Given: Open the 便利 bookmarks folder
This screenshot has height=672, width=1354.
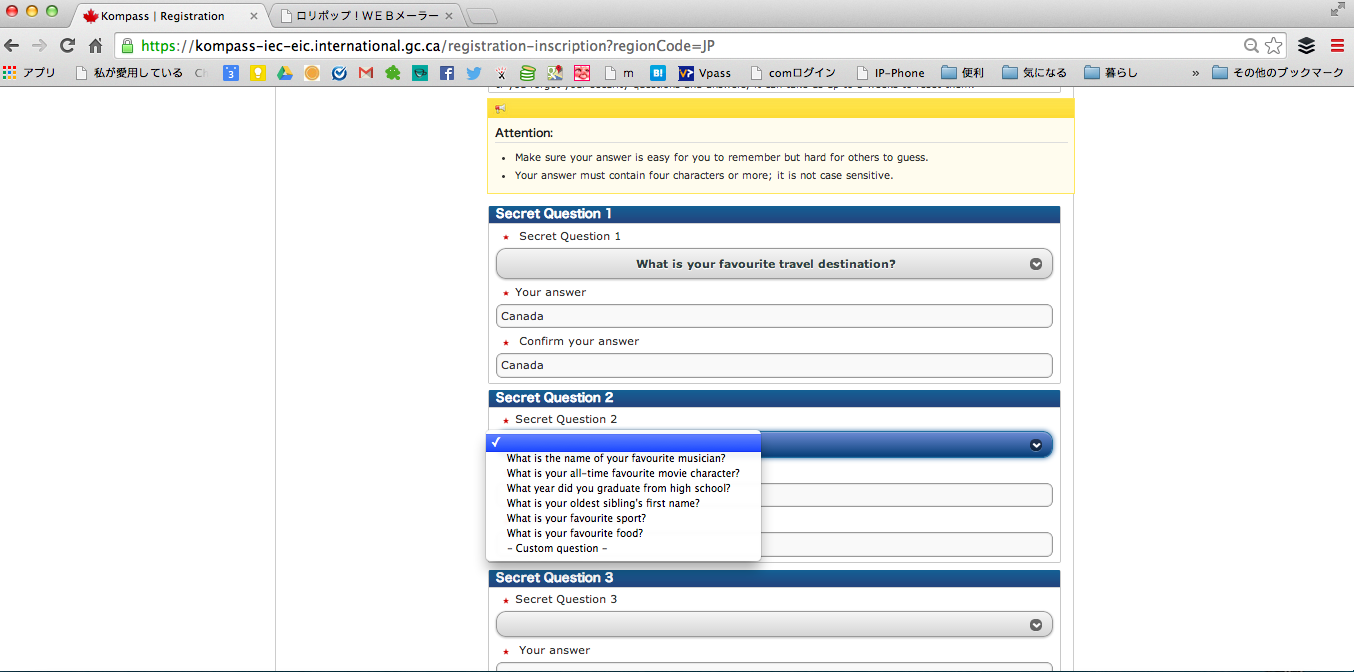Looking at the screenshot, I should 963,73.
